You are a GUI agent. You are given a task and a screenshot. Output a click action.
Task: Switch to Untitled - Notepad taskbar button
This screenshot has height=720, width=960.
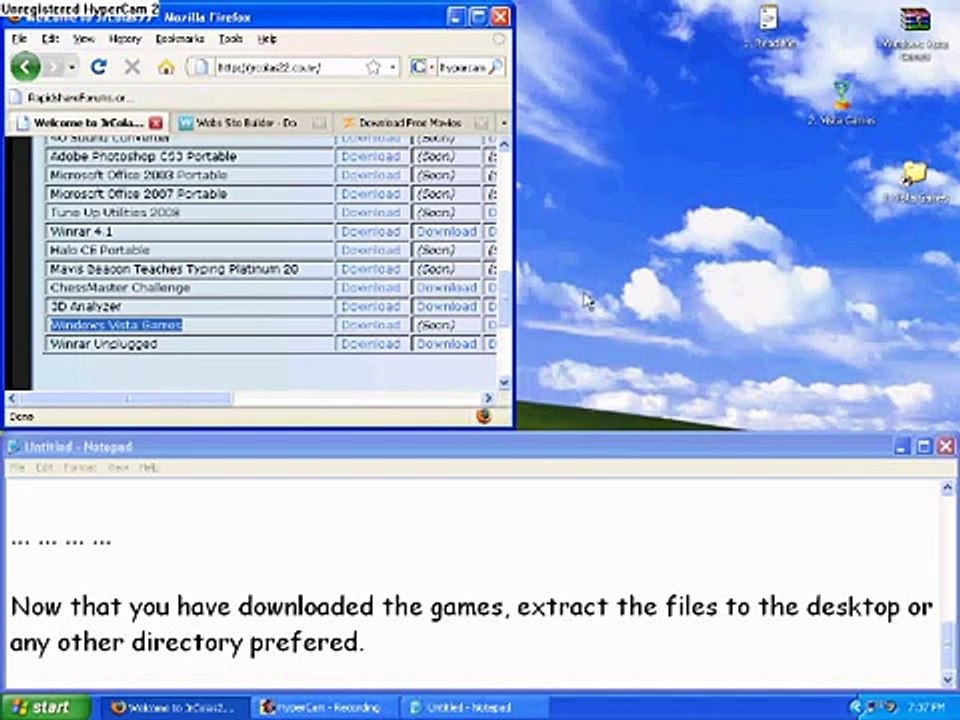(474, 708)
